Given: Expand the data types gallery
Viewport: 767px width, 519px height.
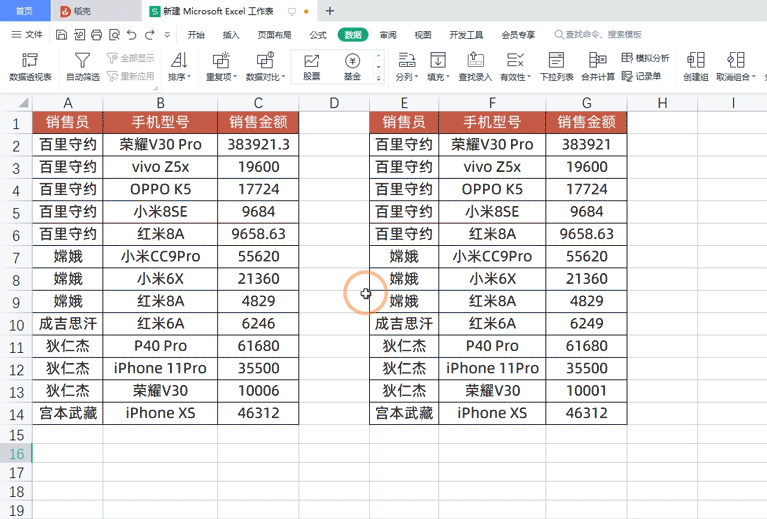Looking at the screenshot, I should pos(379,78).
